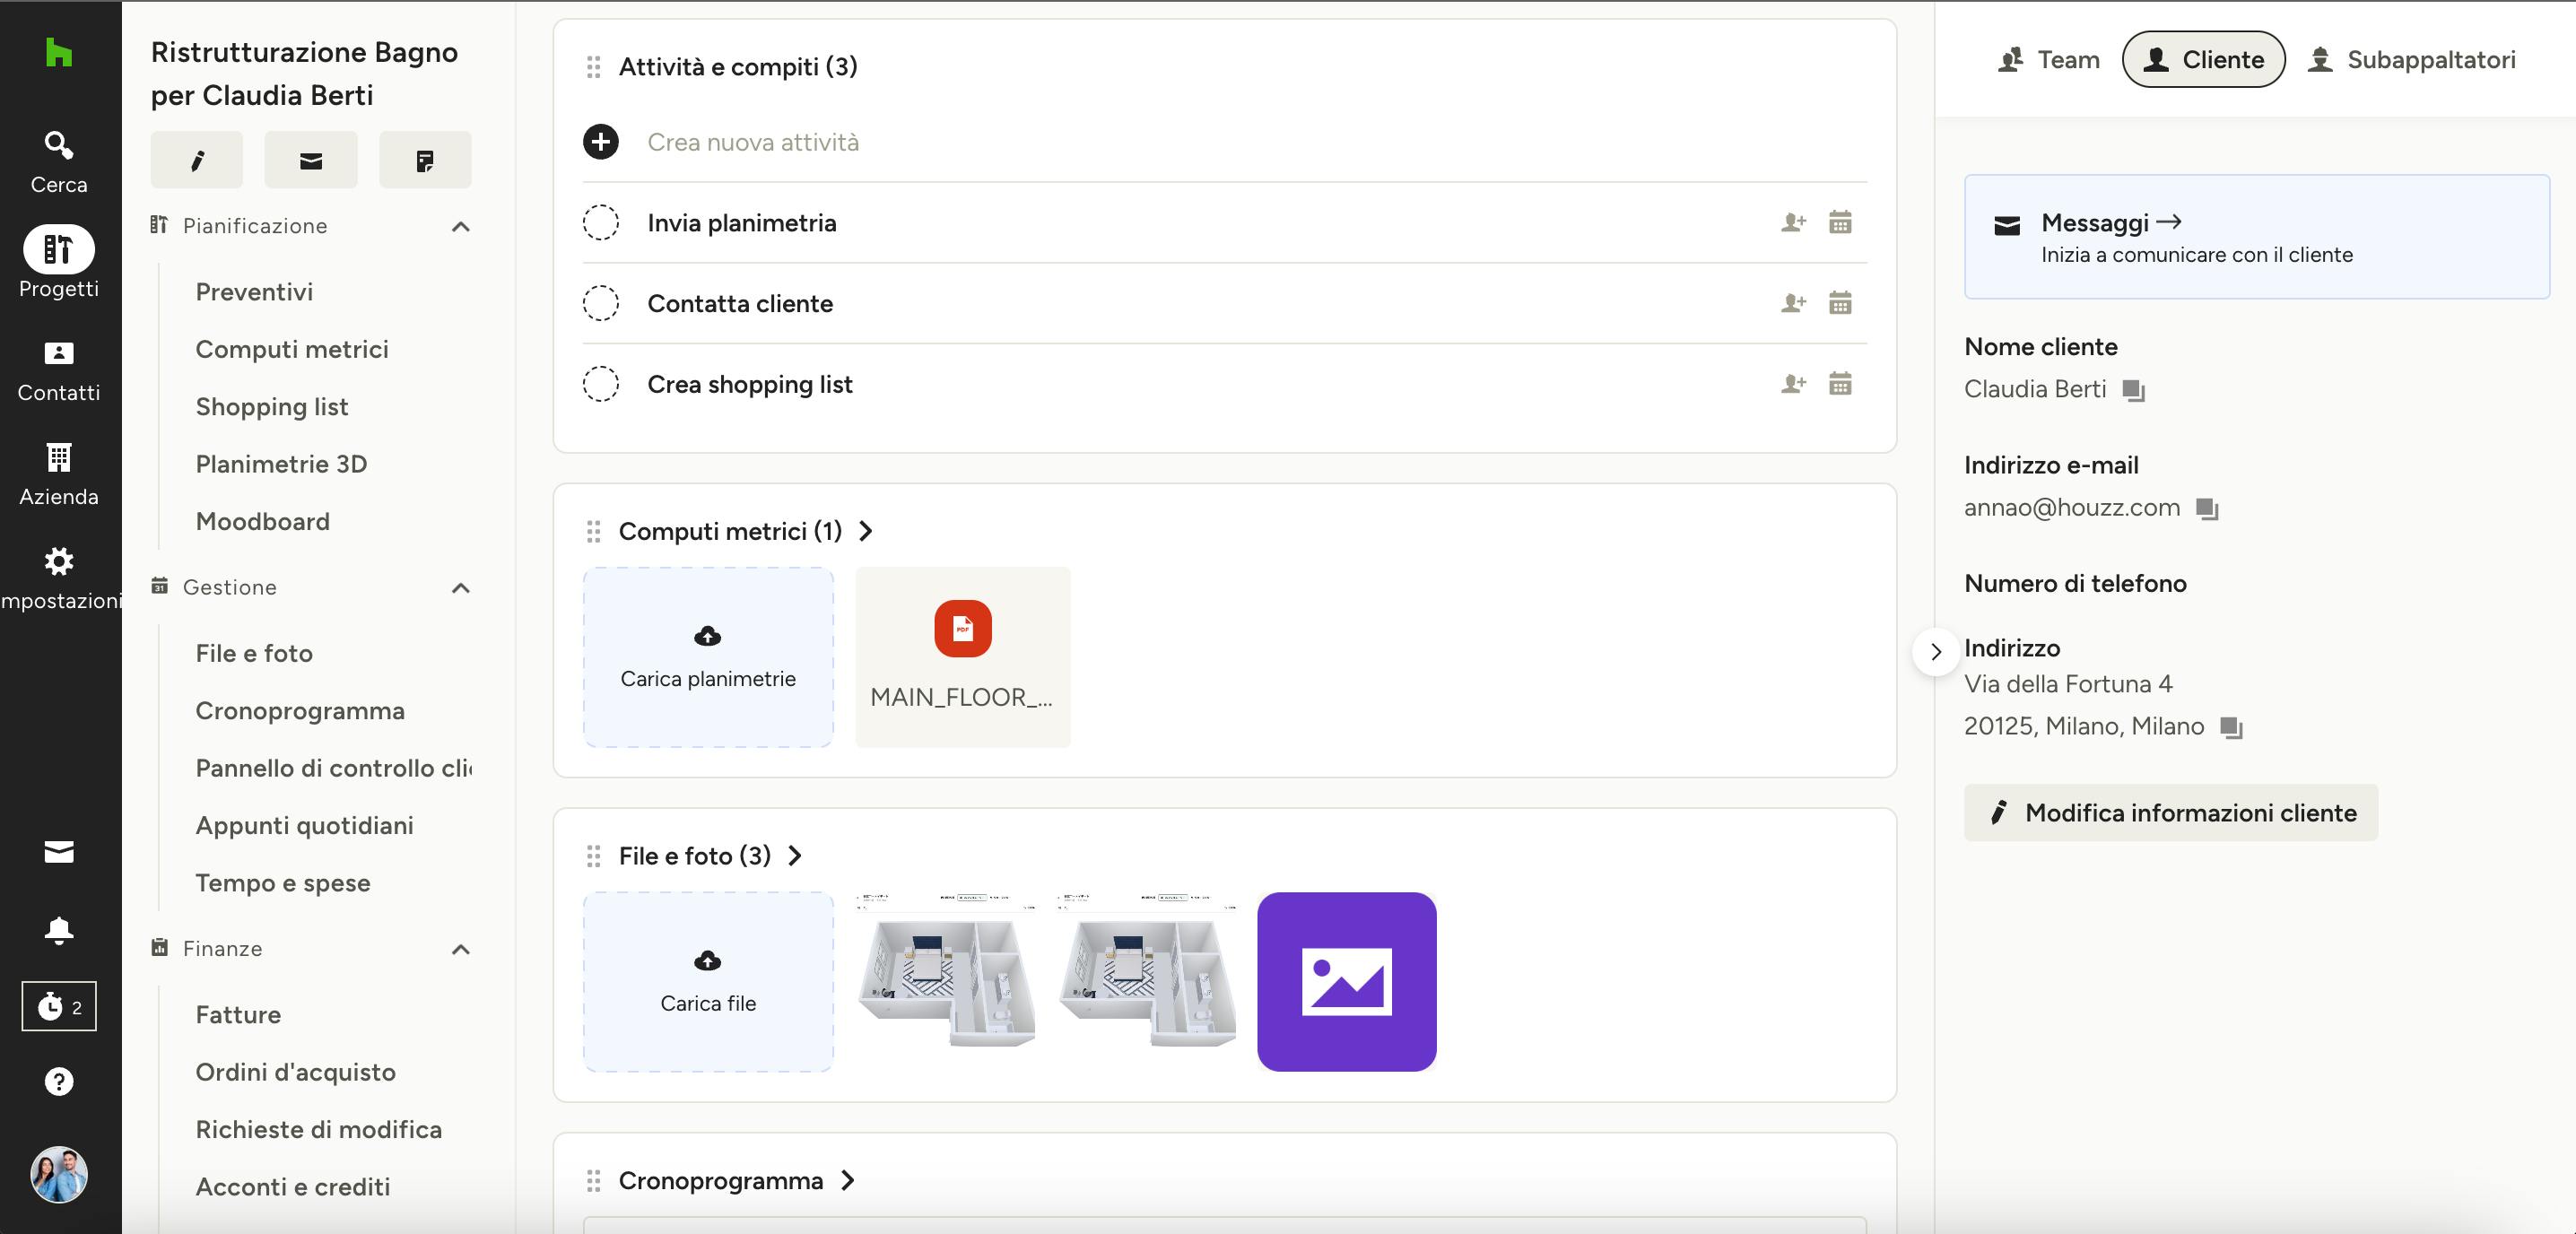The height and width of the screenshot is (1234, 2576).
Task: Click the add plus icon for new task
Action: pos(600,142)
